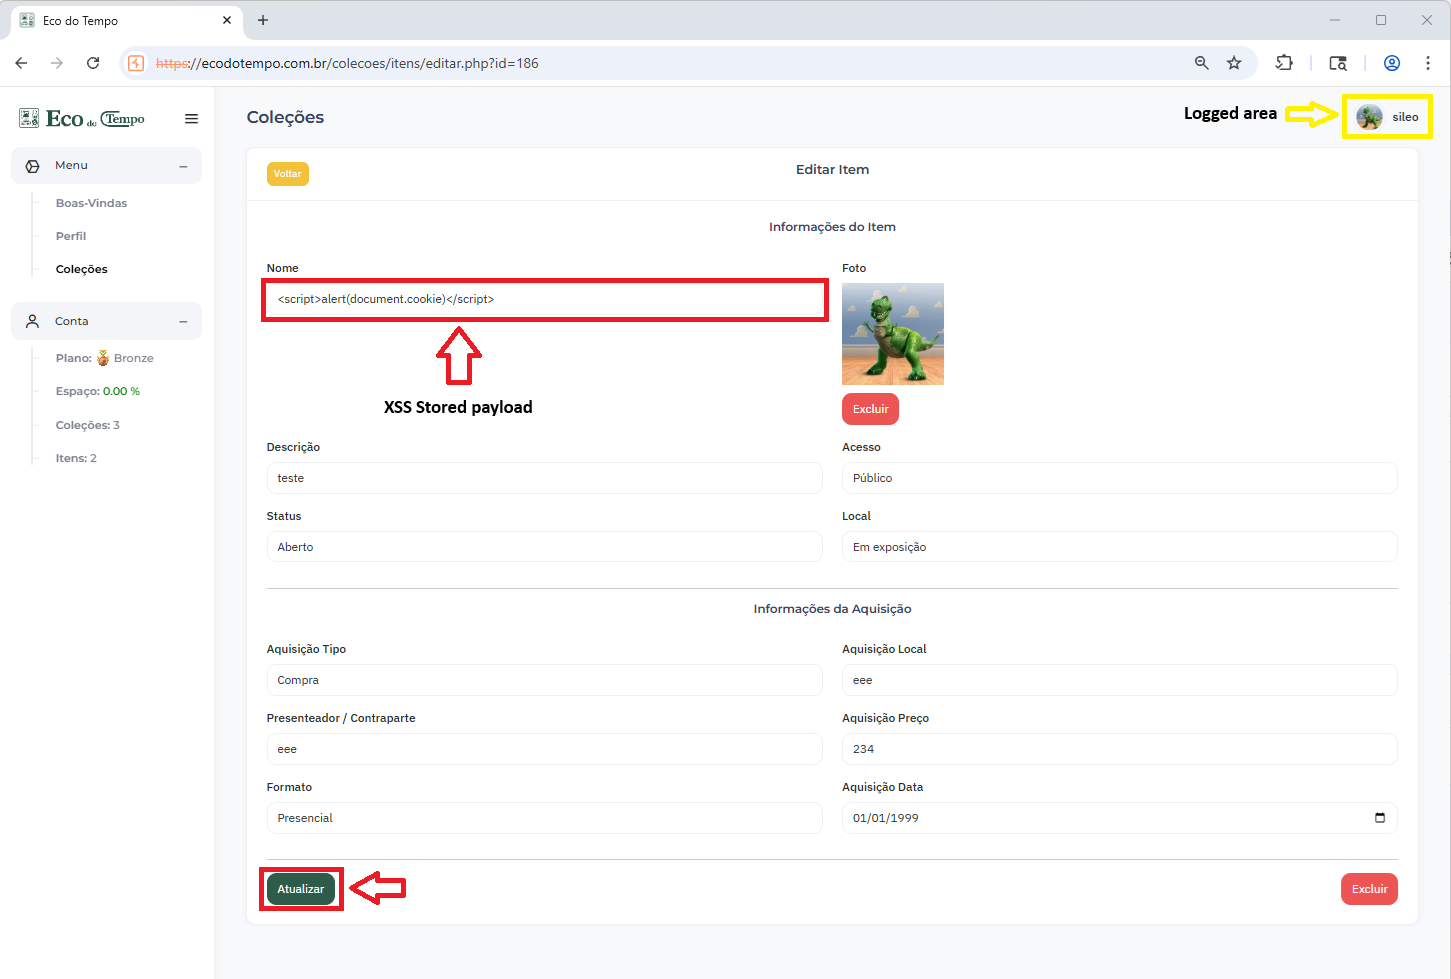Open the browser extensions puzzle icon
The image size is (1451, 979).
point(1285,63)
